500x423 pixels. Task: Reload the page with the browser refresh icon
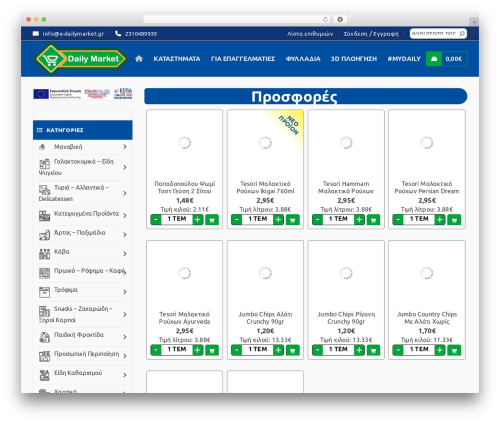[x=325, y=19]
